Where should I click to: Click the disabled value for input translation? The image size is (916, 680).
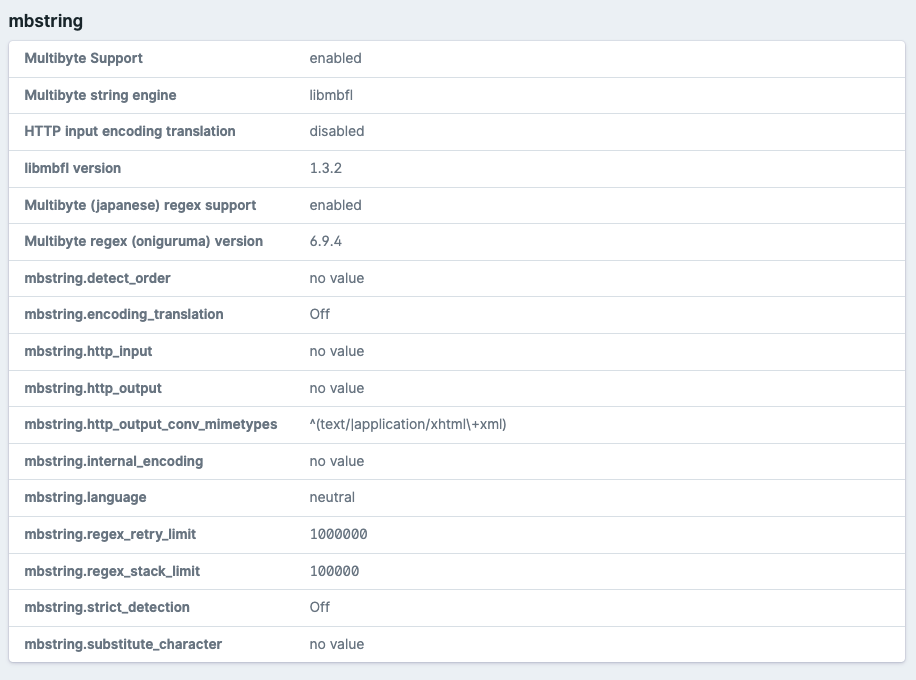tap(337, 131)
